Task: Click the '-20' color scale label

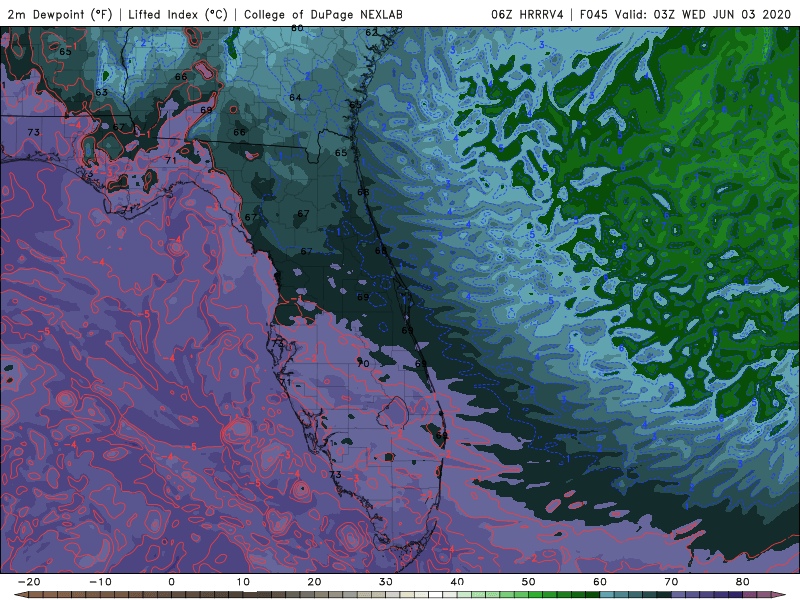Action: pyautogui.click(x=29, y=582)
